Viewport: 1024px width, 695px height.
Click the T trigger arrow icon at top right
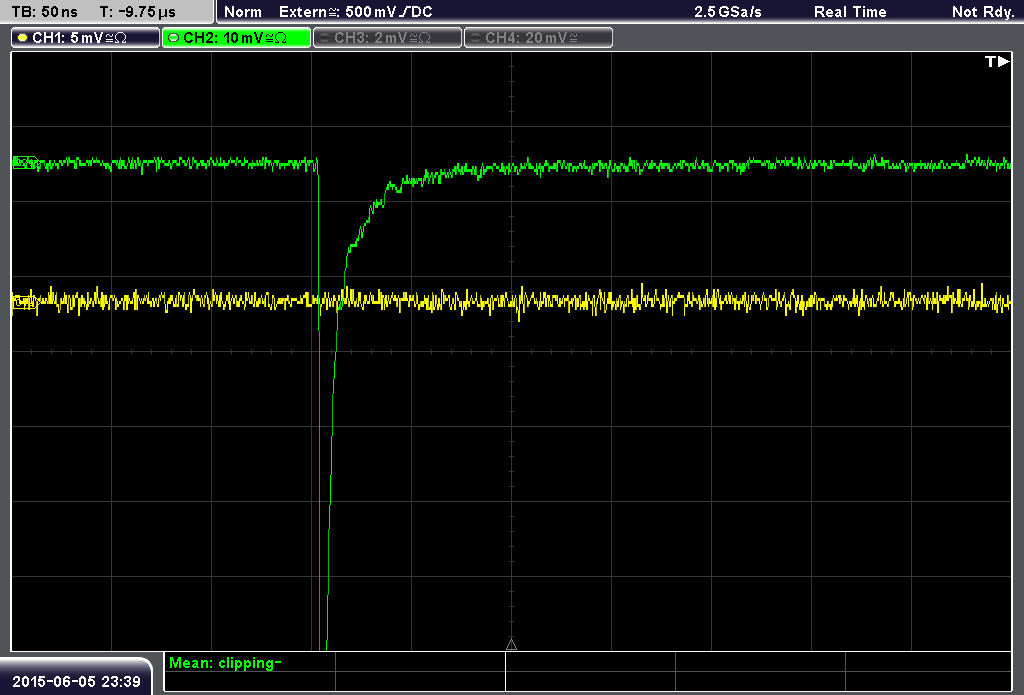tap(997, 61)
